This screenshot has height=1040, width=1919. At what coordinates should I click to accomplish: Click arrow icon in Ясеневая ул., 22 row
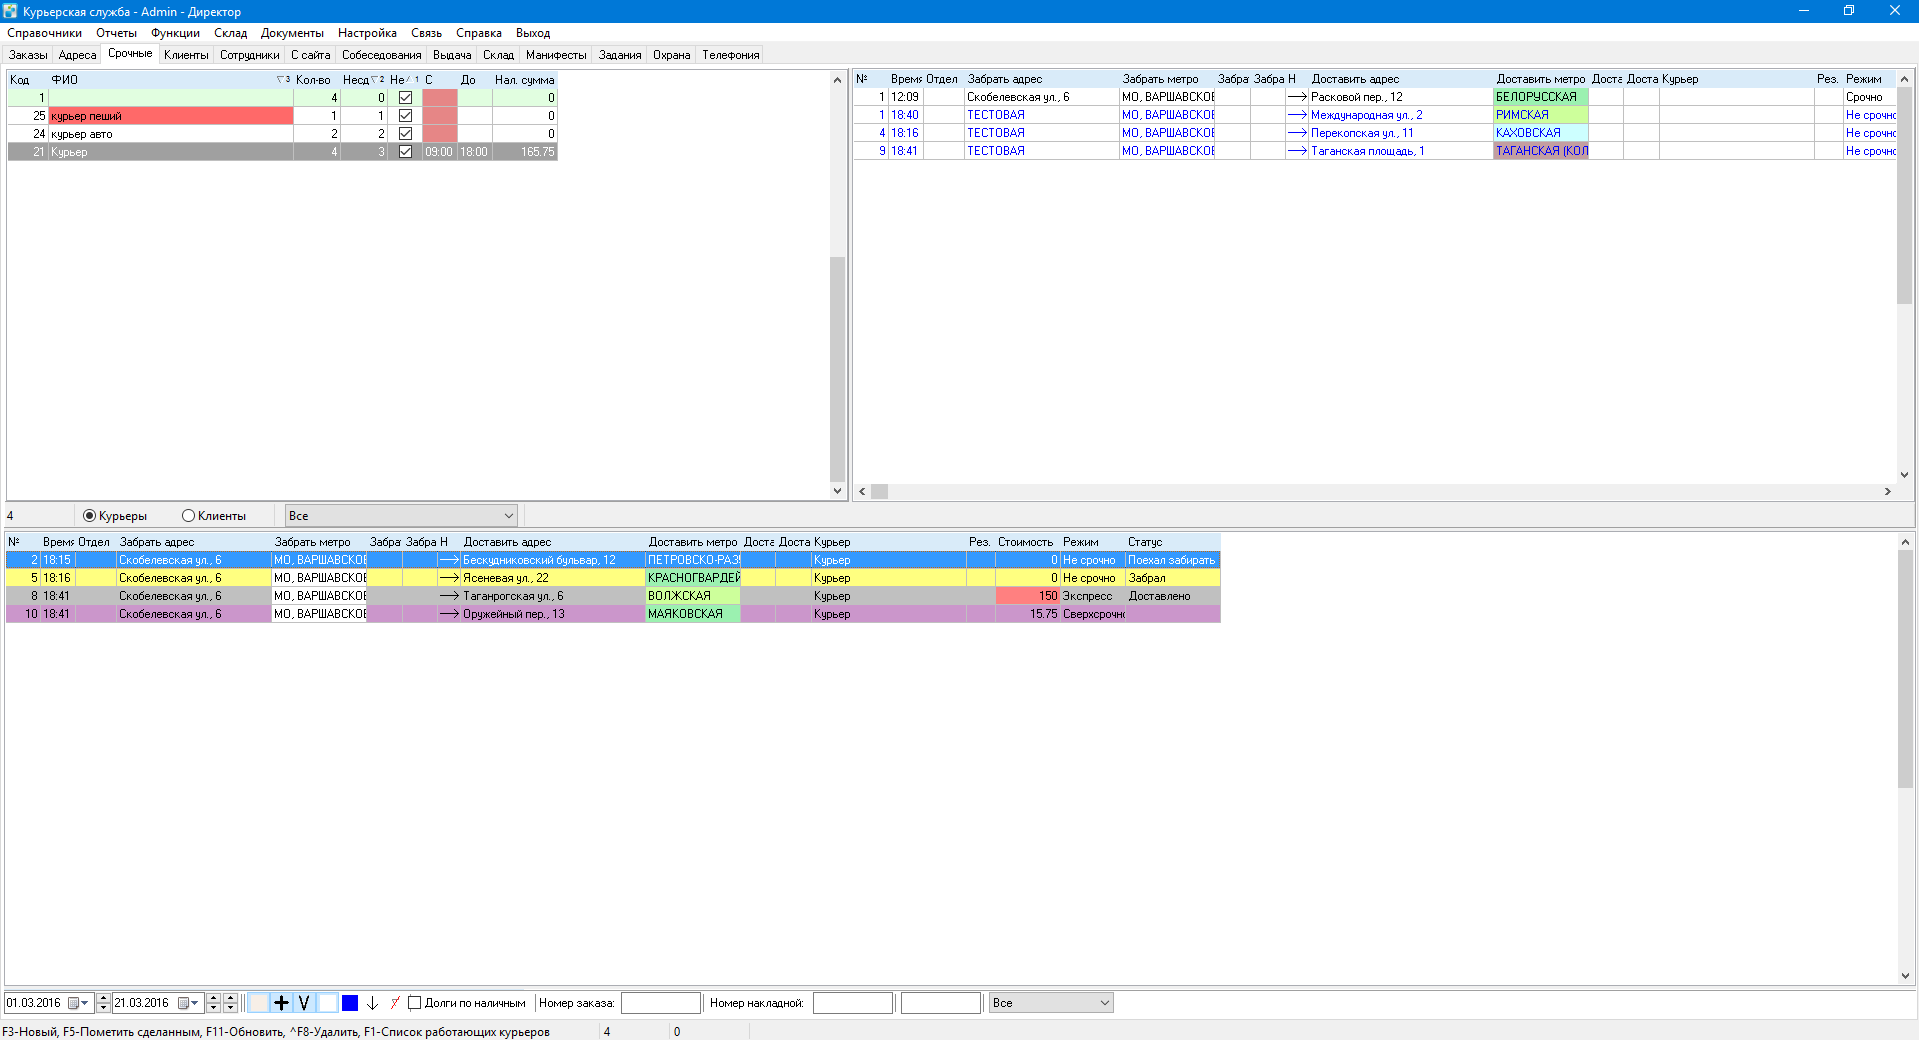(x=449, y=578)
